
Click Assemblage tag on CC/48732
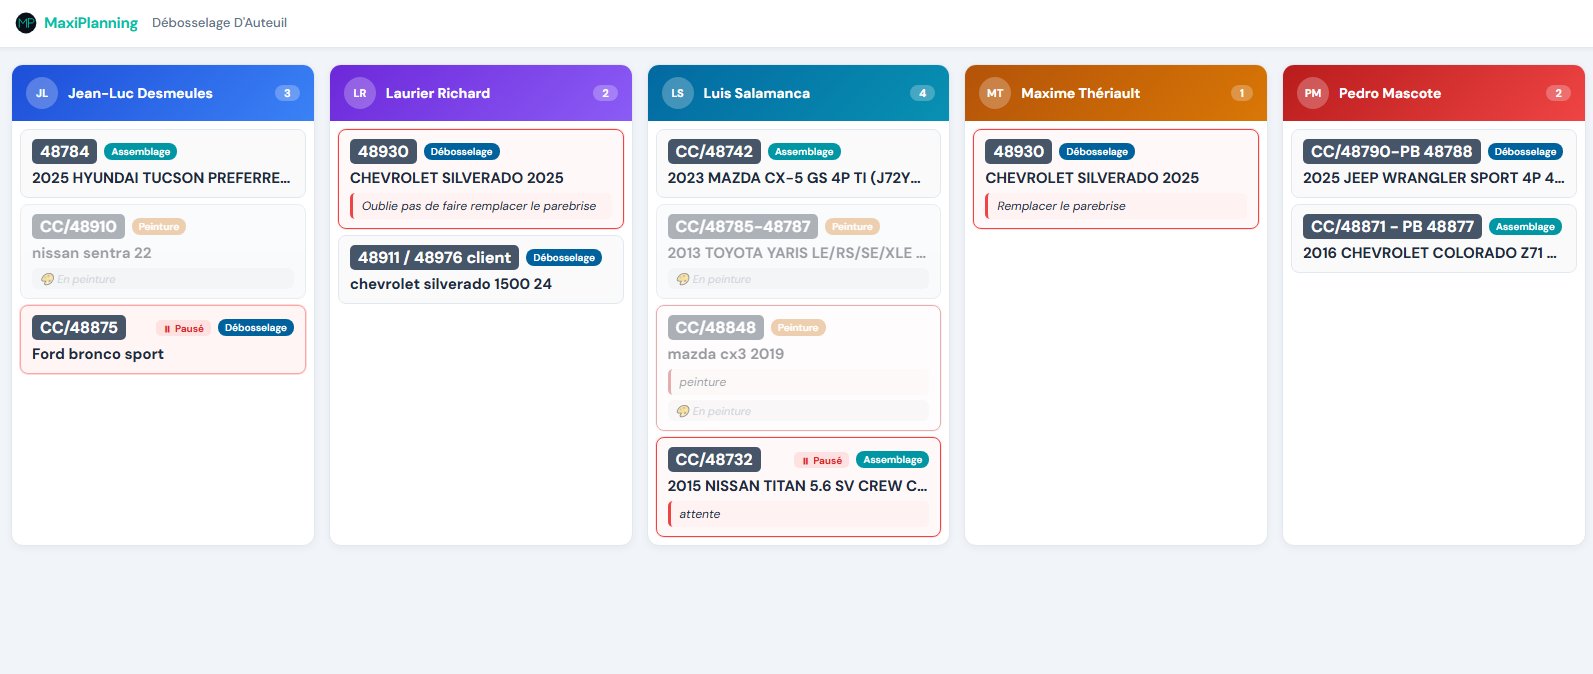[x=893, y=460]
